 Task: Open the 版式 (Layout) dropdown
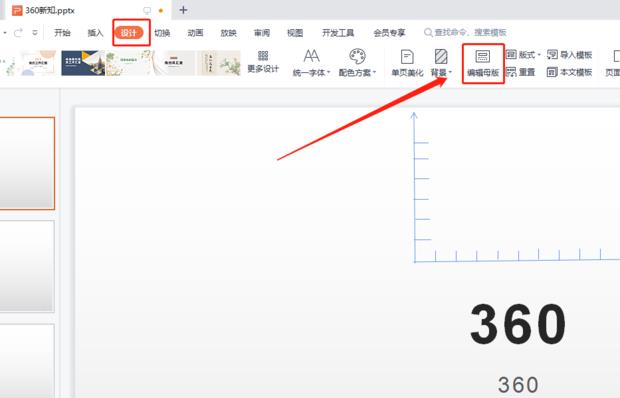point(523,55)
